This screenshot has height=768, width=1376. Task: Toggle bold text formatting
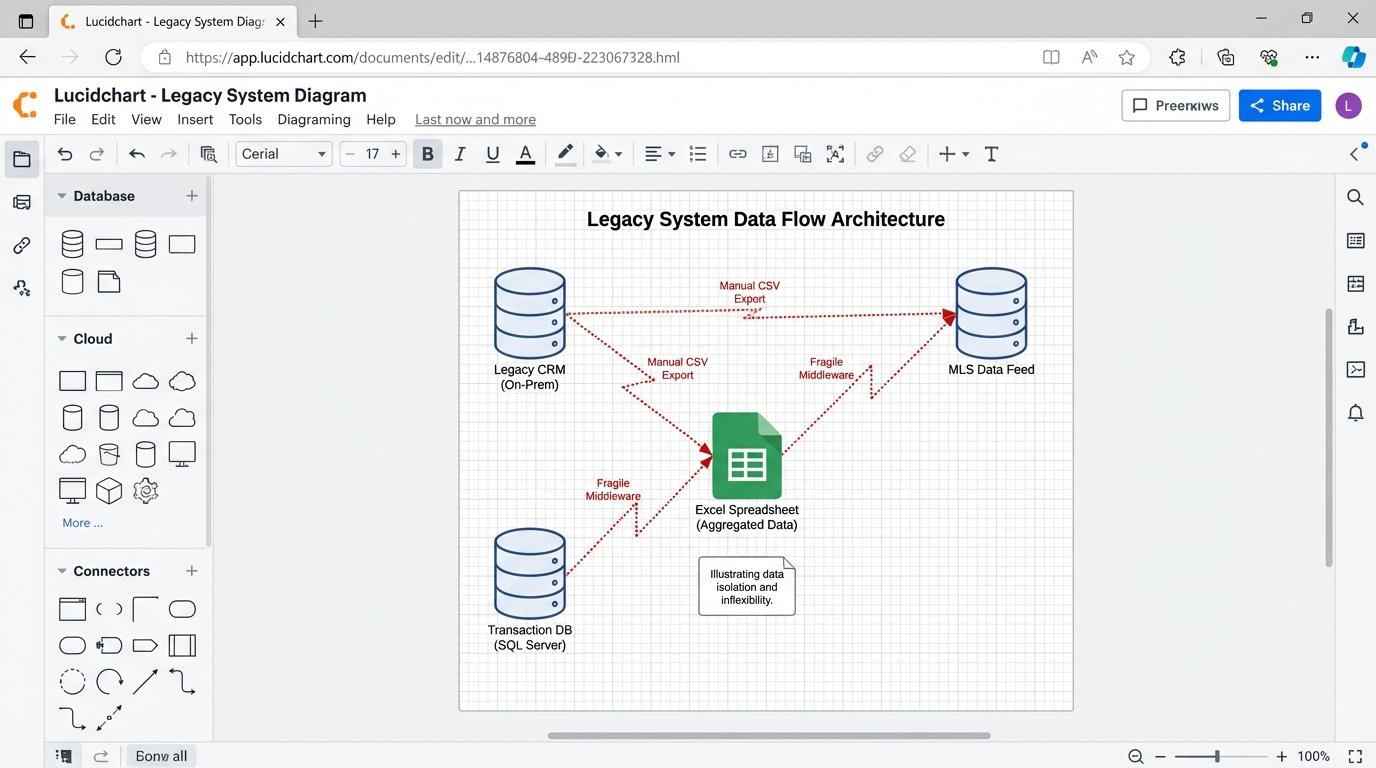click(x=427, y=154)
